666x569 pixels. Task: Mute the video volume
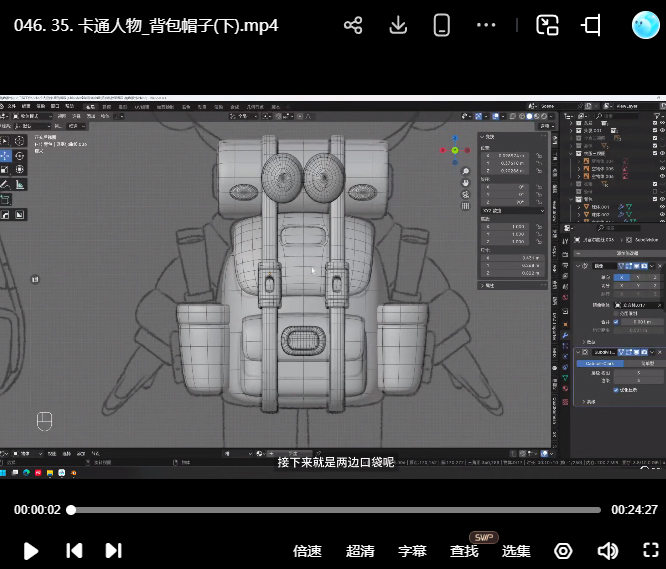tap(607, 551)
